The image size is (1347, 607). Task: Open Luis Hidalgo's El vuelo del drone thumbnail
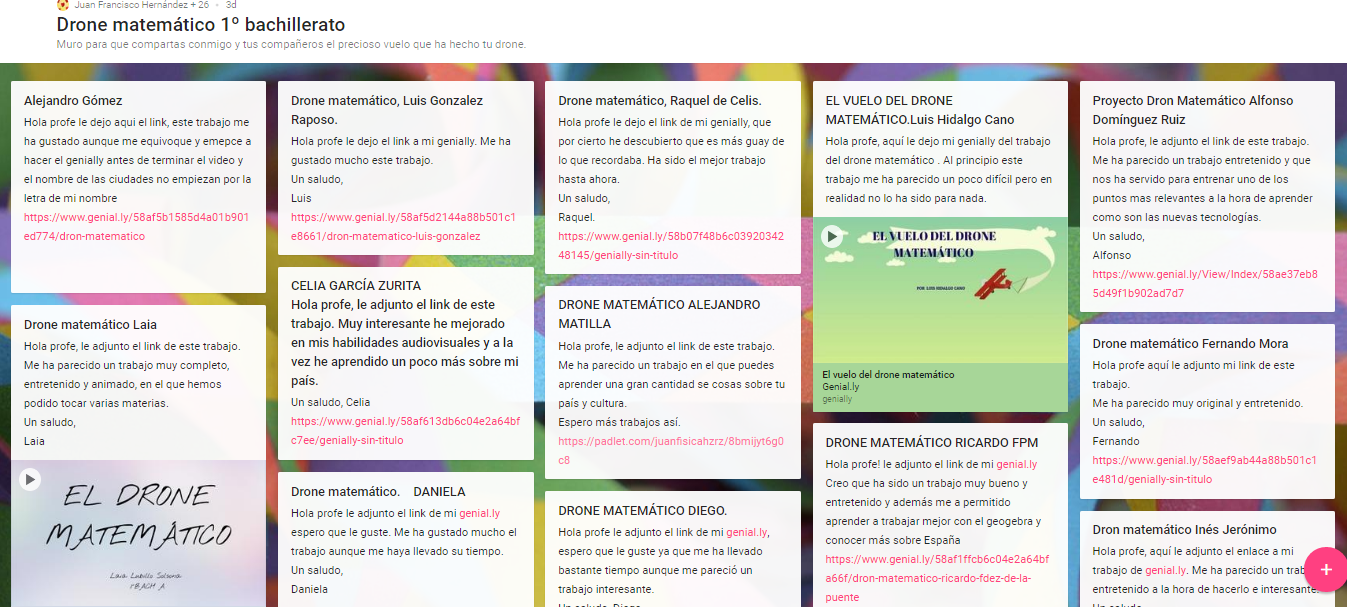[940, 289]
